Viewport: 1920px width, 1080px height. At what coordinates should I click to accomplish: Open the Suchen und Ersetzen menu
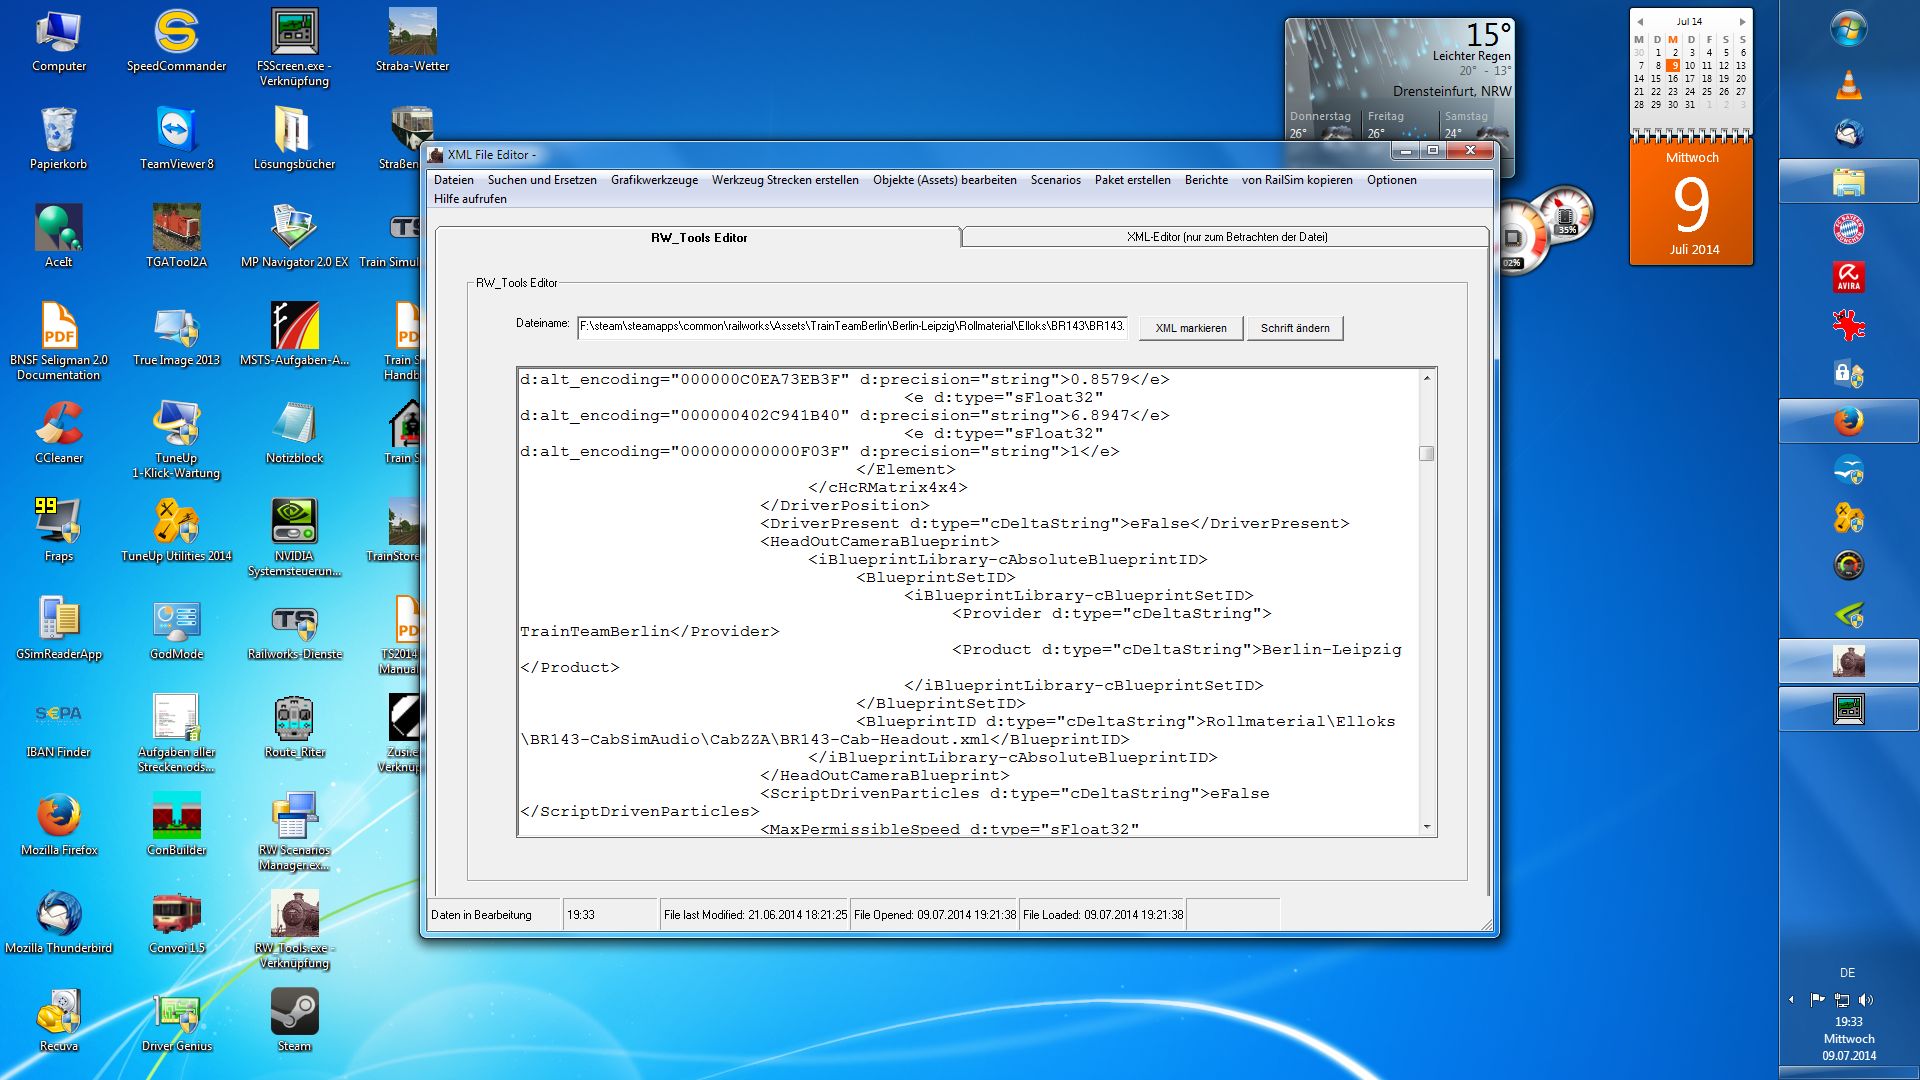pyautogui.click(x=541, y=180)
